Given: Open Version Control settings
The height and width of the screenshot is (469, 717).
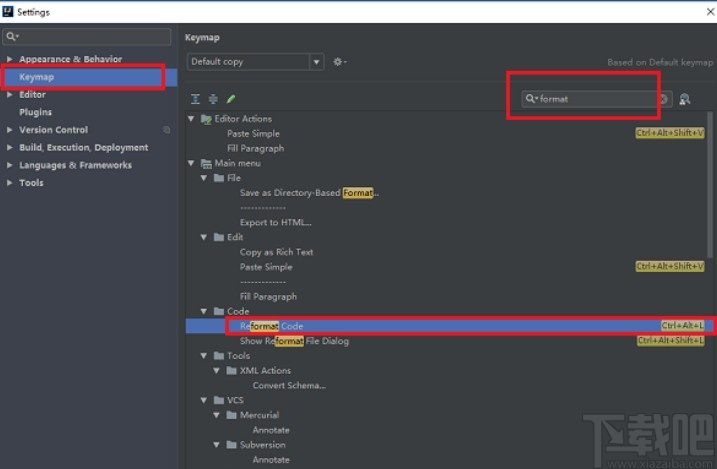Looking at the screenshot, I should click(54, 130).
